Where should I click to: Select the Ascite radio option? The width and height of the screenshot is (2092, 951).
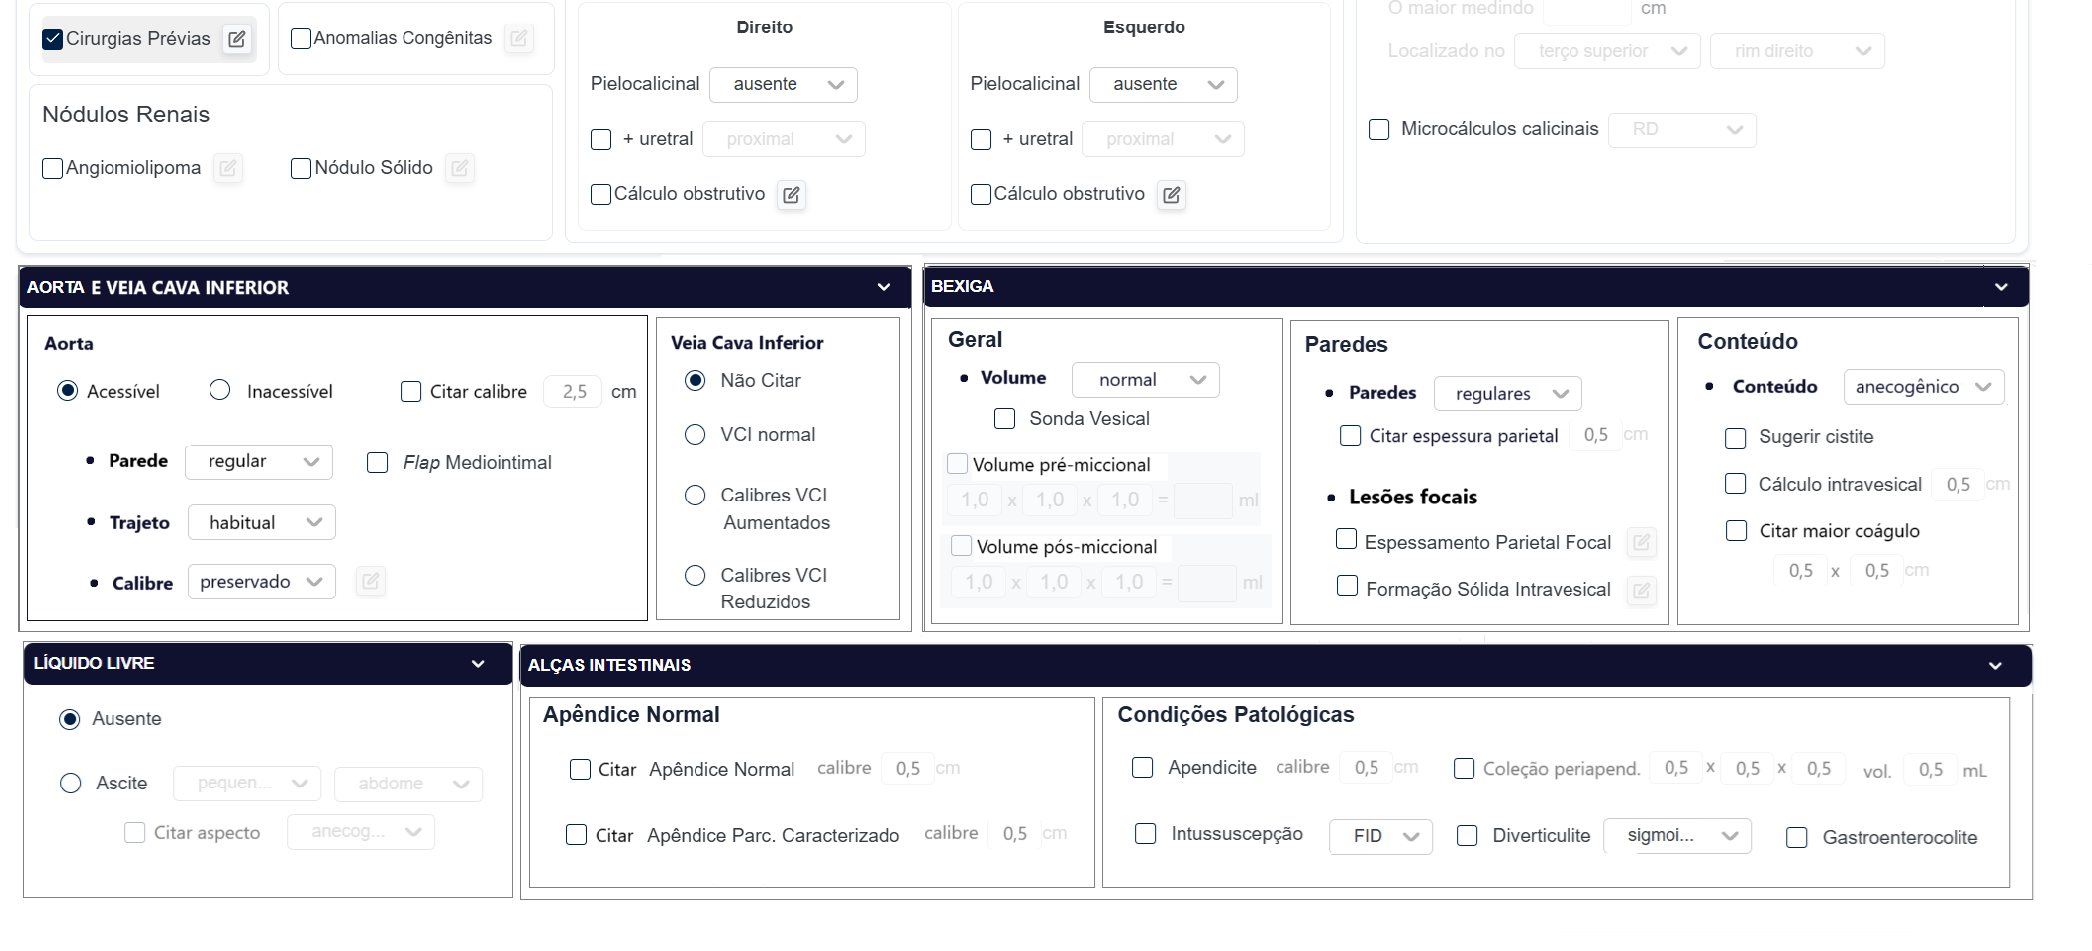71,783
